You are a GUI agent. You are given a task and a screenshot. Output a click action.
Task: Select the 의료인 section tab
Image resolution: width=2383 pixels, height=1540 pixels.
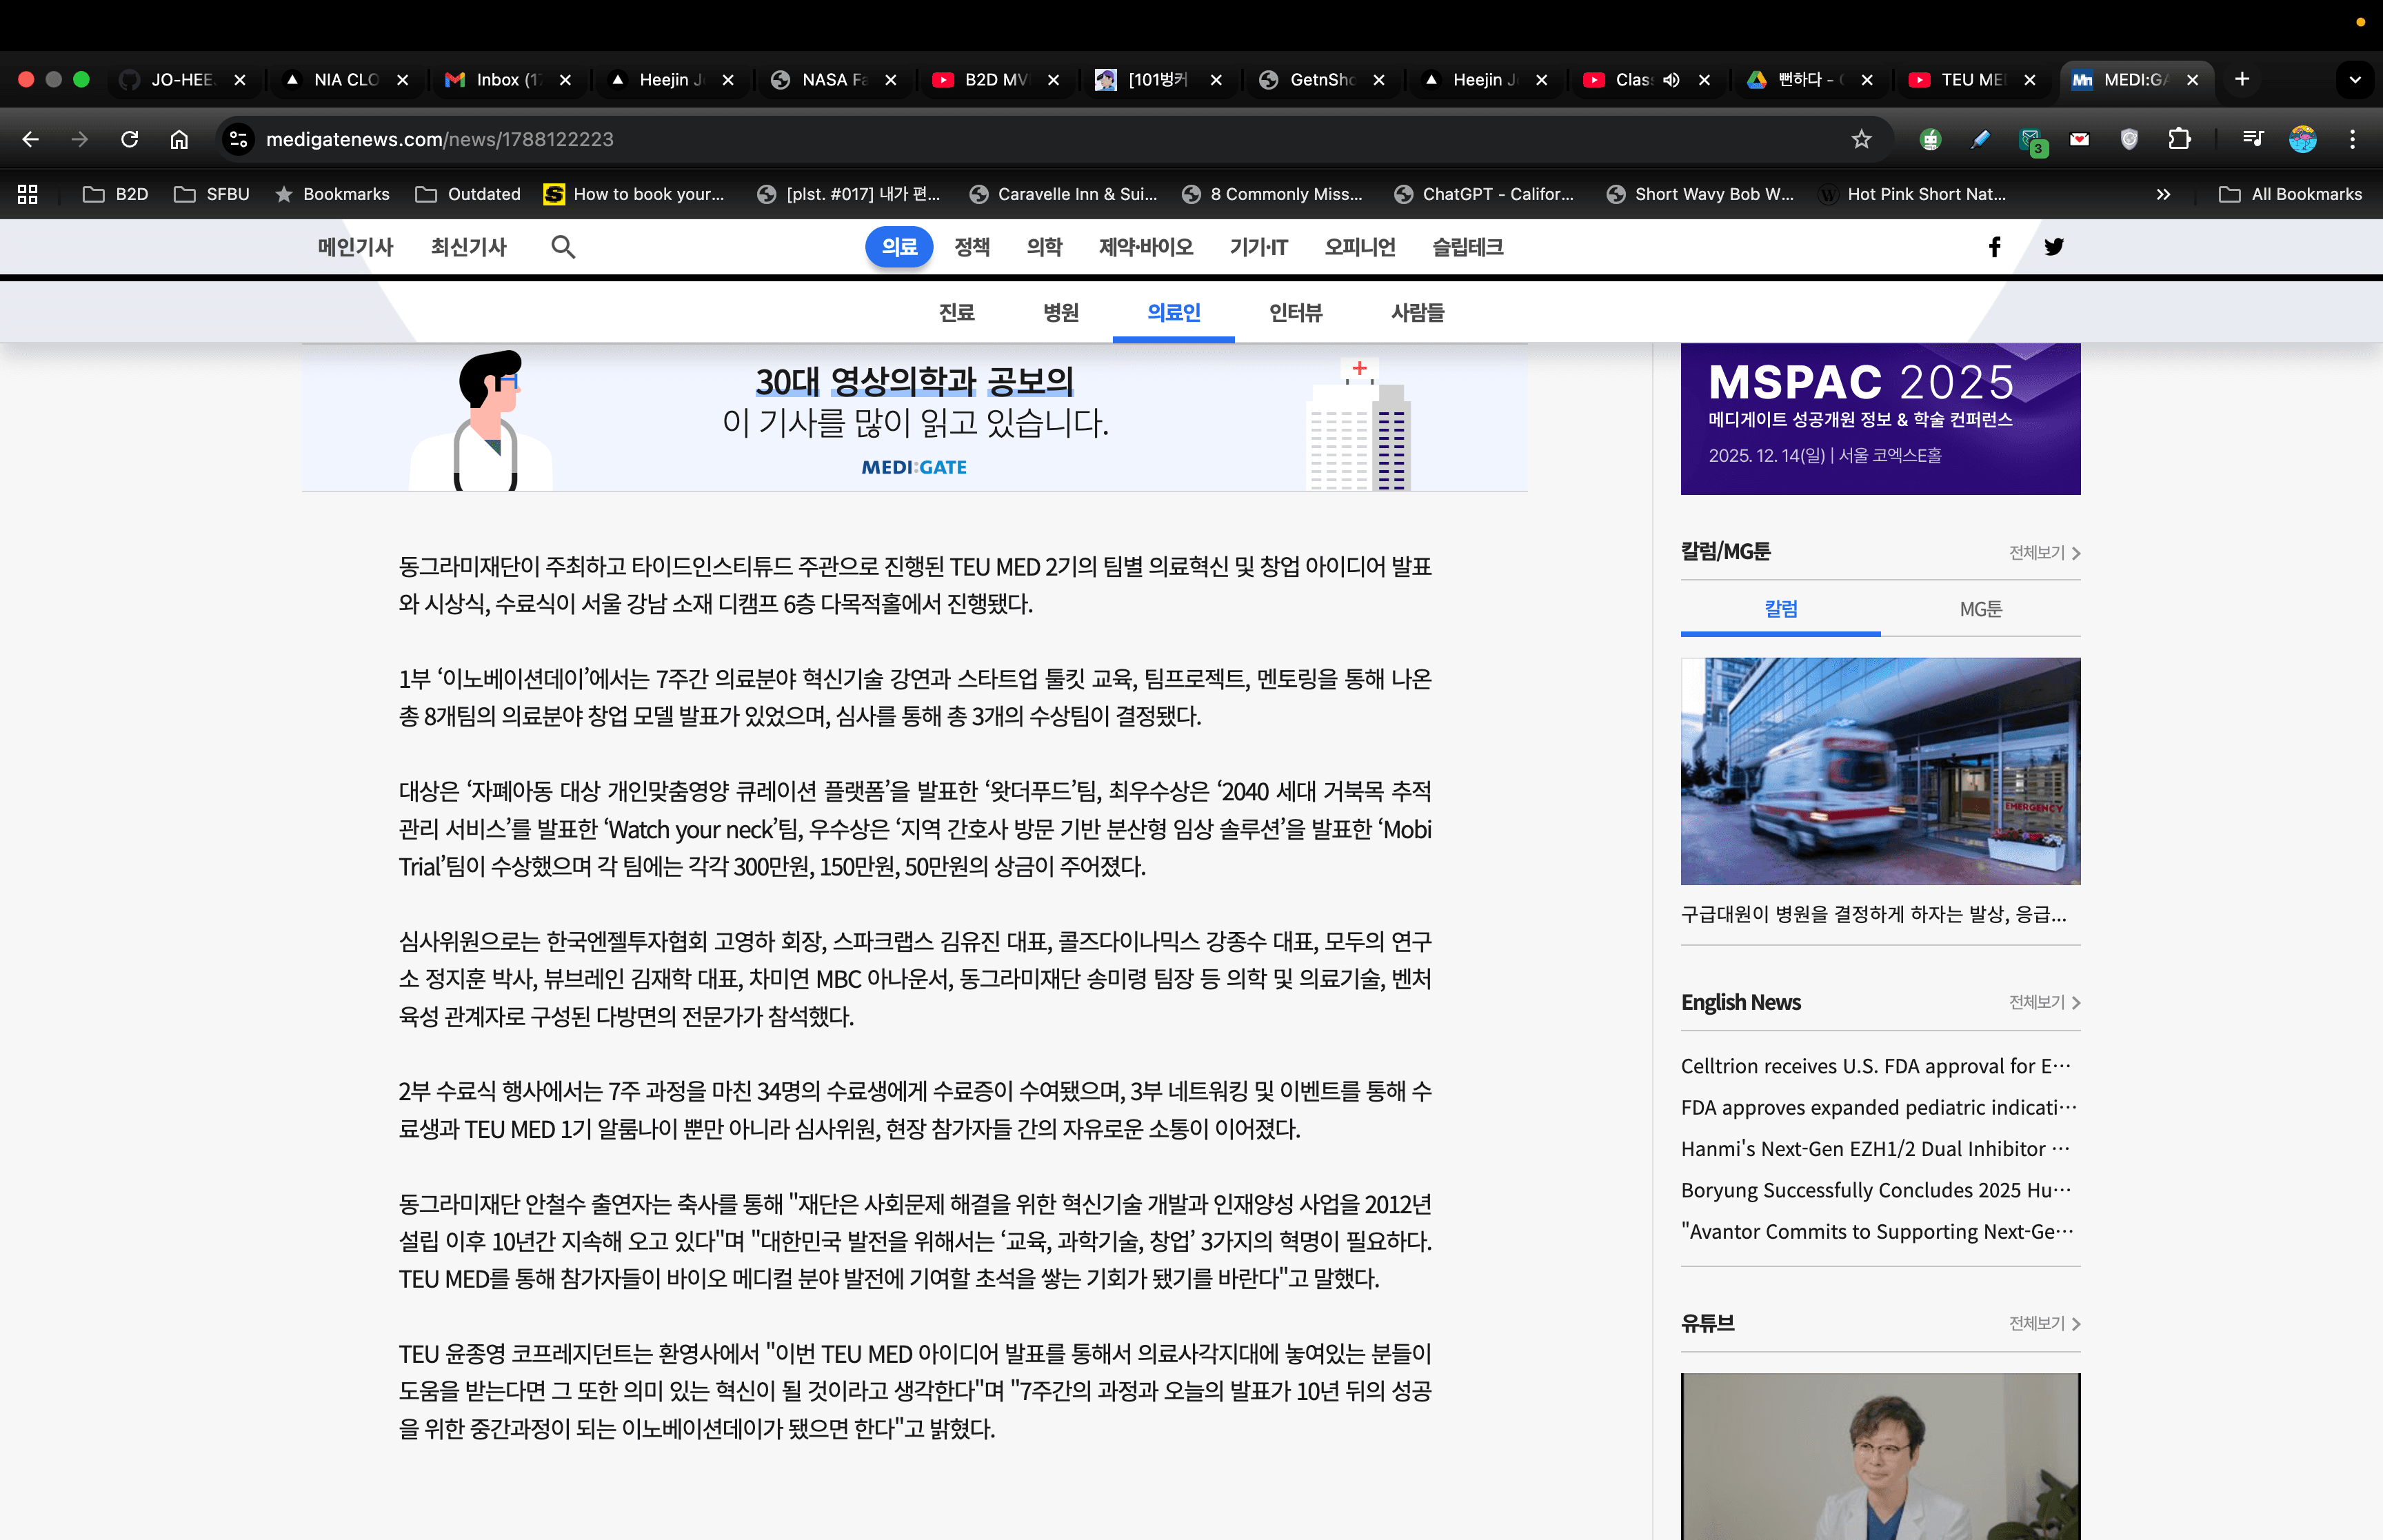pyautogui.click(x=1173, y=313)
